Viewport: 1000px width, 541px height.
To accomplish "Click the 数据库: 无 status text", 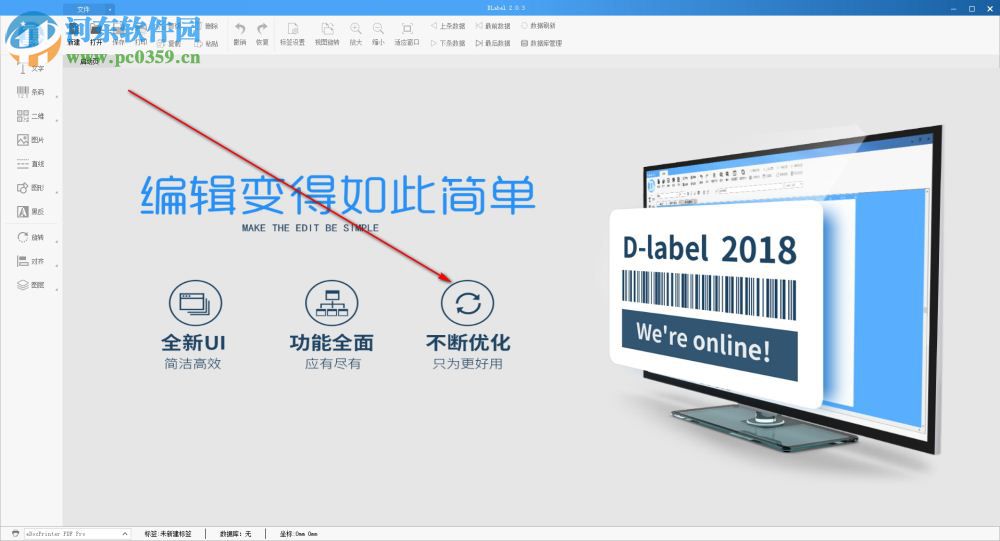I will pyautogui.click(x=235, y=533).
